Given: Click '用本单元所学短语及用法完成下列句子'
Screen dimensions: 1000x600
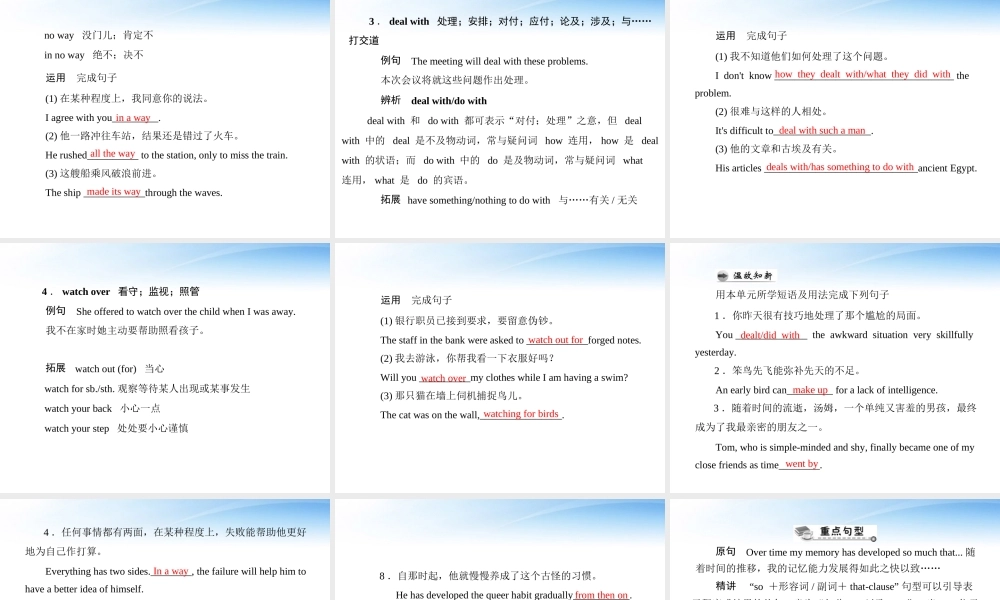Looking at the screenshot, I should [x=802, y=295].
